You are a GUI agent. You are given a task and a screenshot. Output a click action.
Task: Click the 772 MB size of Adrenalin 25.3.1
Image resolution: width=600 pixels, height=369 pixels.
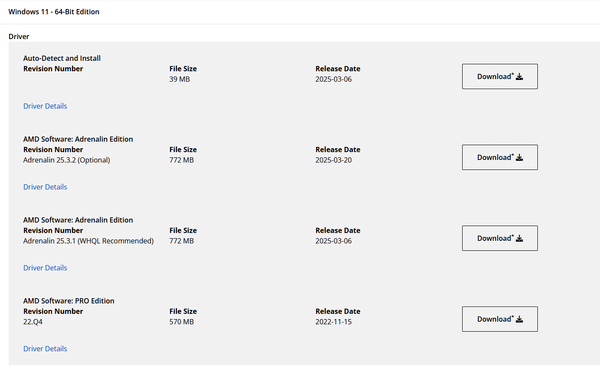point(182,241)
